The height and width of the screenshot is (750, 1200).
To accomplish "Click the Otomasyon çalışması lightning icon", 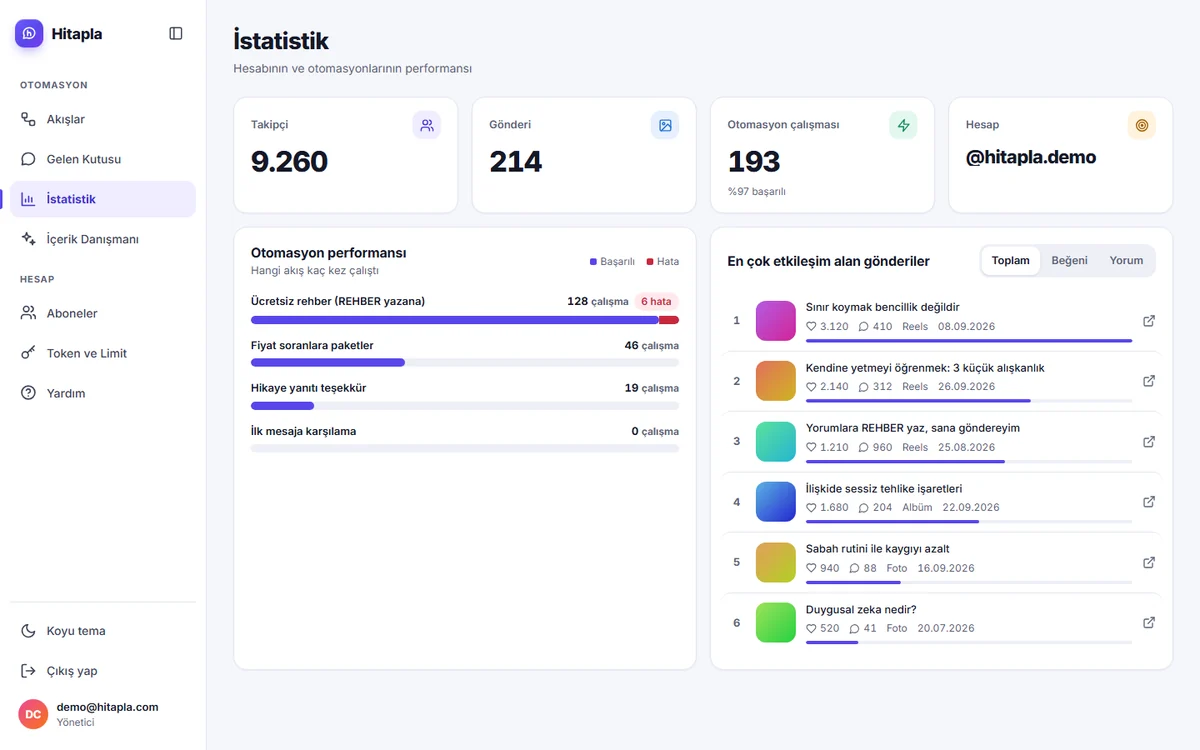I will 903,125.
